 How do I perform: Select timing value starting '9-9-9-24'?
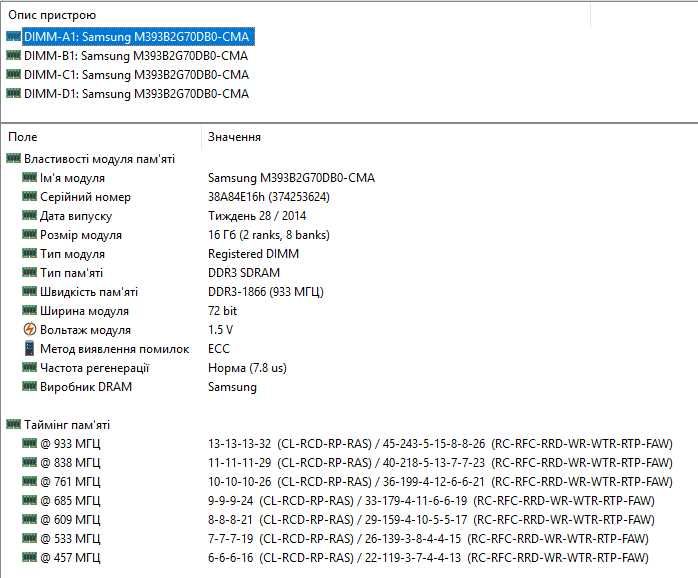(x=431, y=501)
